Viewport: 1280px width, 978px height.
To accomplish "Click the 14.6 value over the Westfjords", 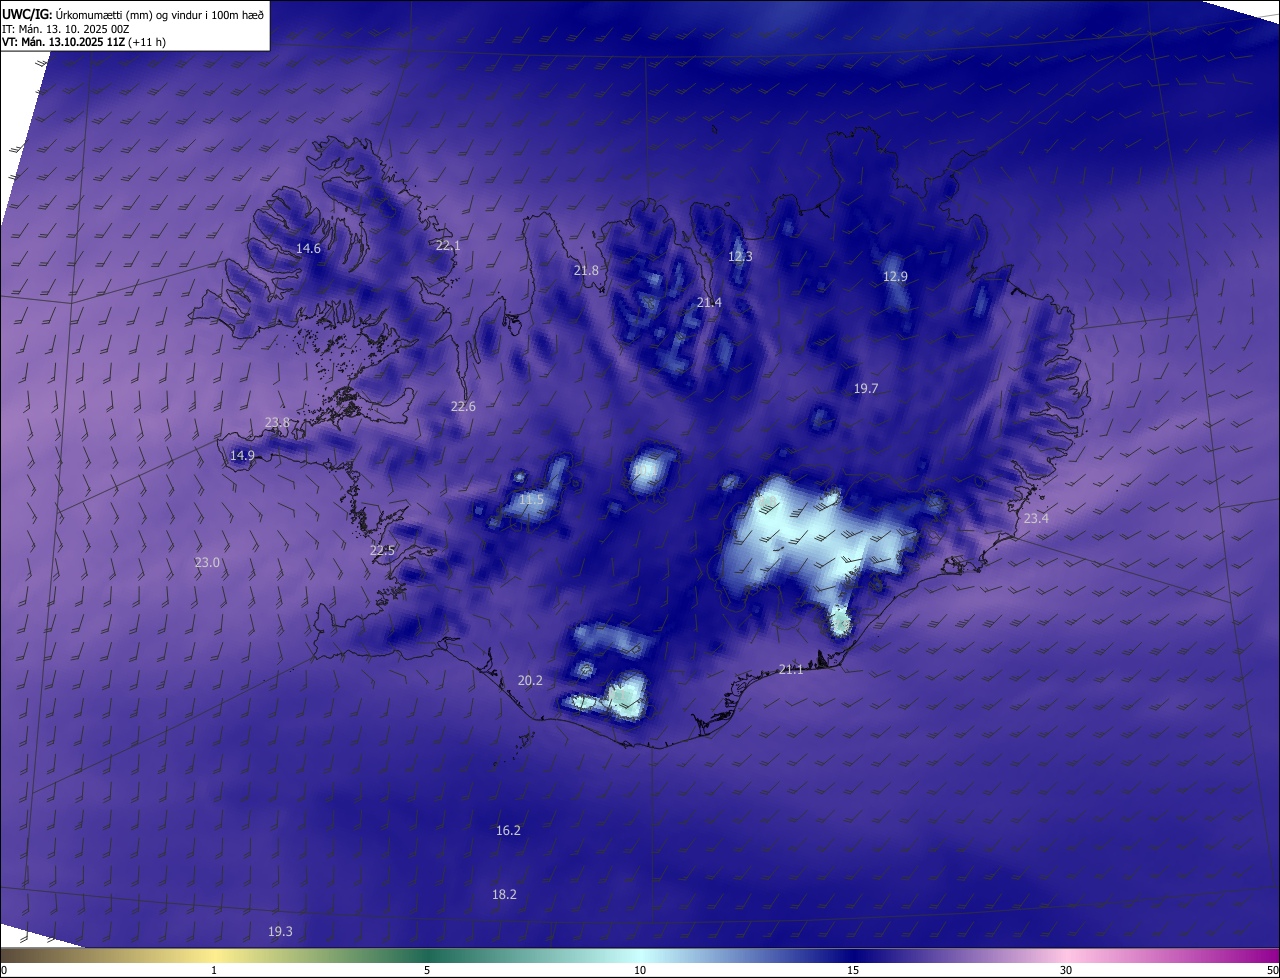I will 308,248.
